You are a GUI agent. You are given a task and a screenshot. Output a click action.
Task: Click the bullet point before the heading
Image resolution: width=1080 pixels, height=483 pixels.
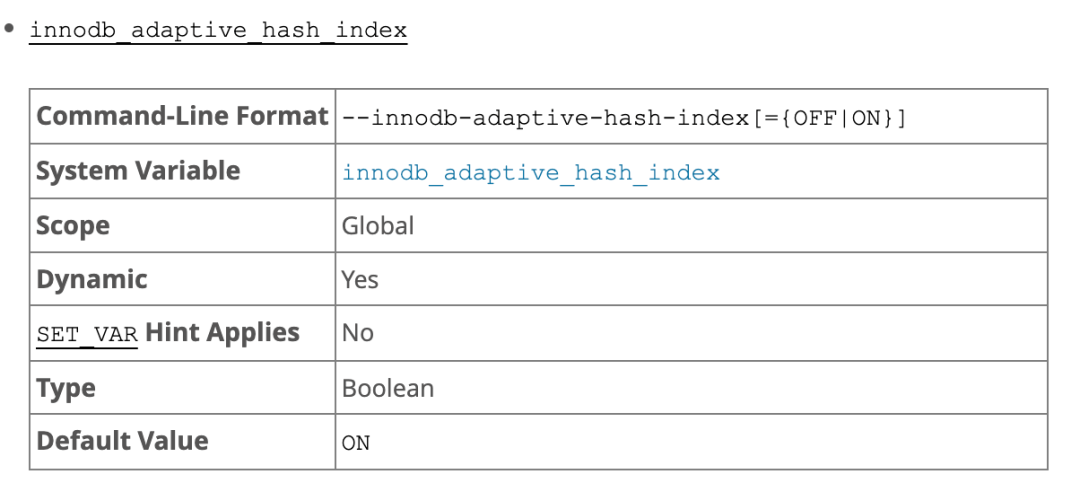pyautogui.click(x=10, y=29)
